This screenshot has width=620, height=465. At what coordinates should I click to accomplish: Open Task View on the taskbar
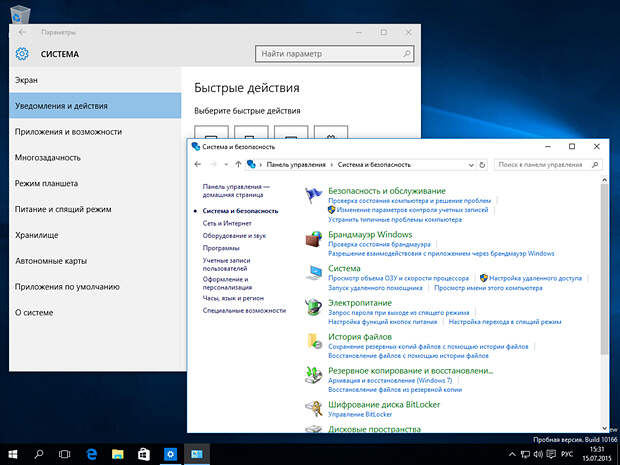coord(64,454)
